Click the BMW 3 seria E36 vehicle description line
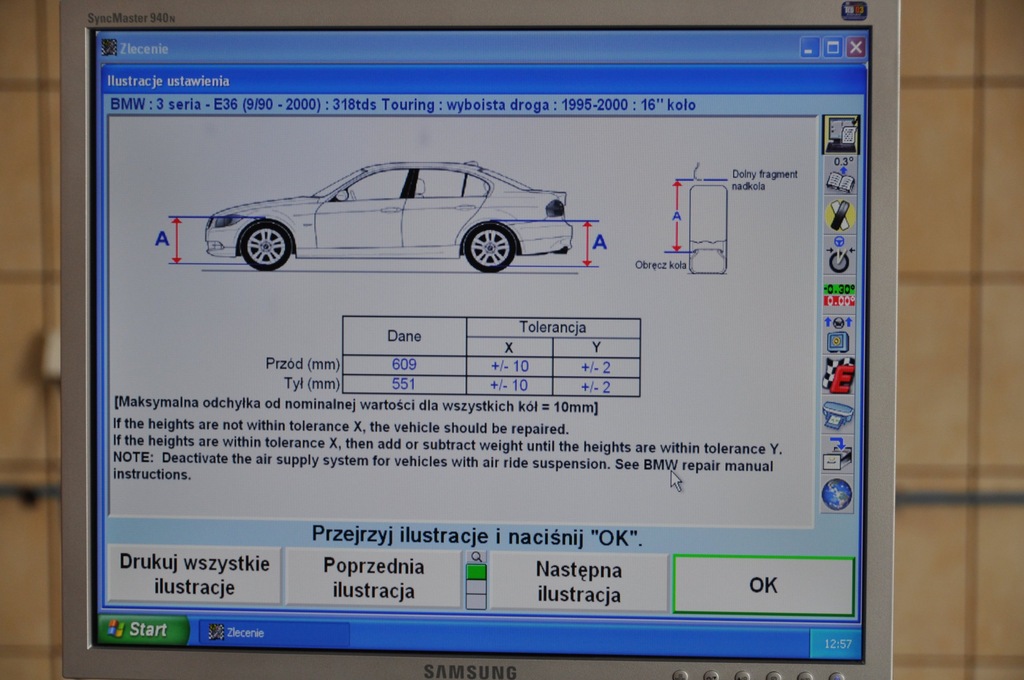 point(402,105)
